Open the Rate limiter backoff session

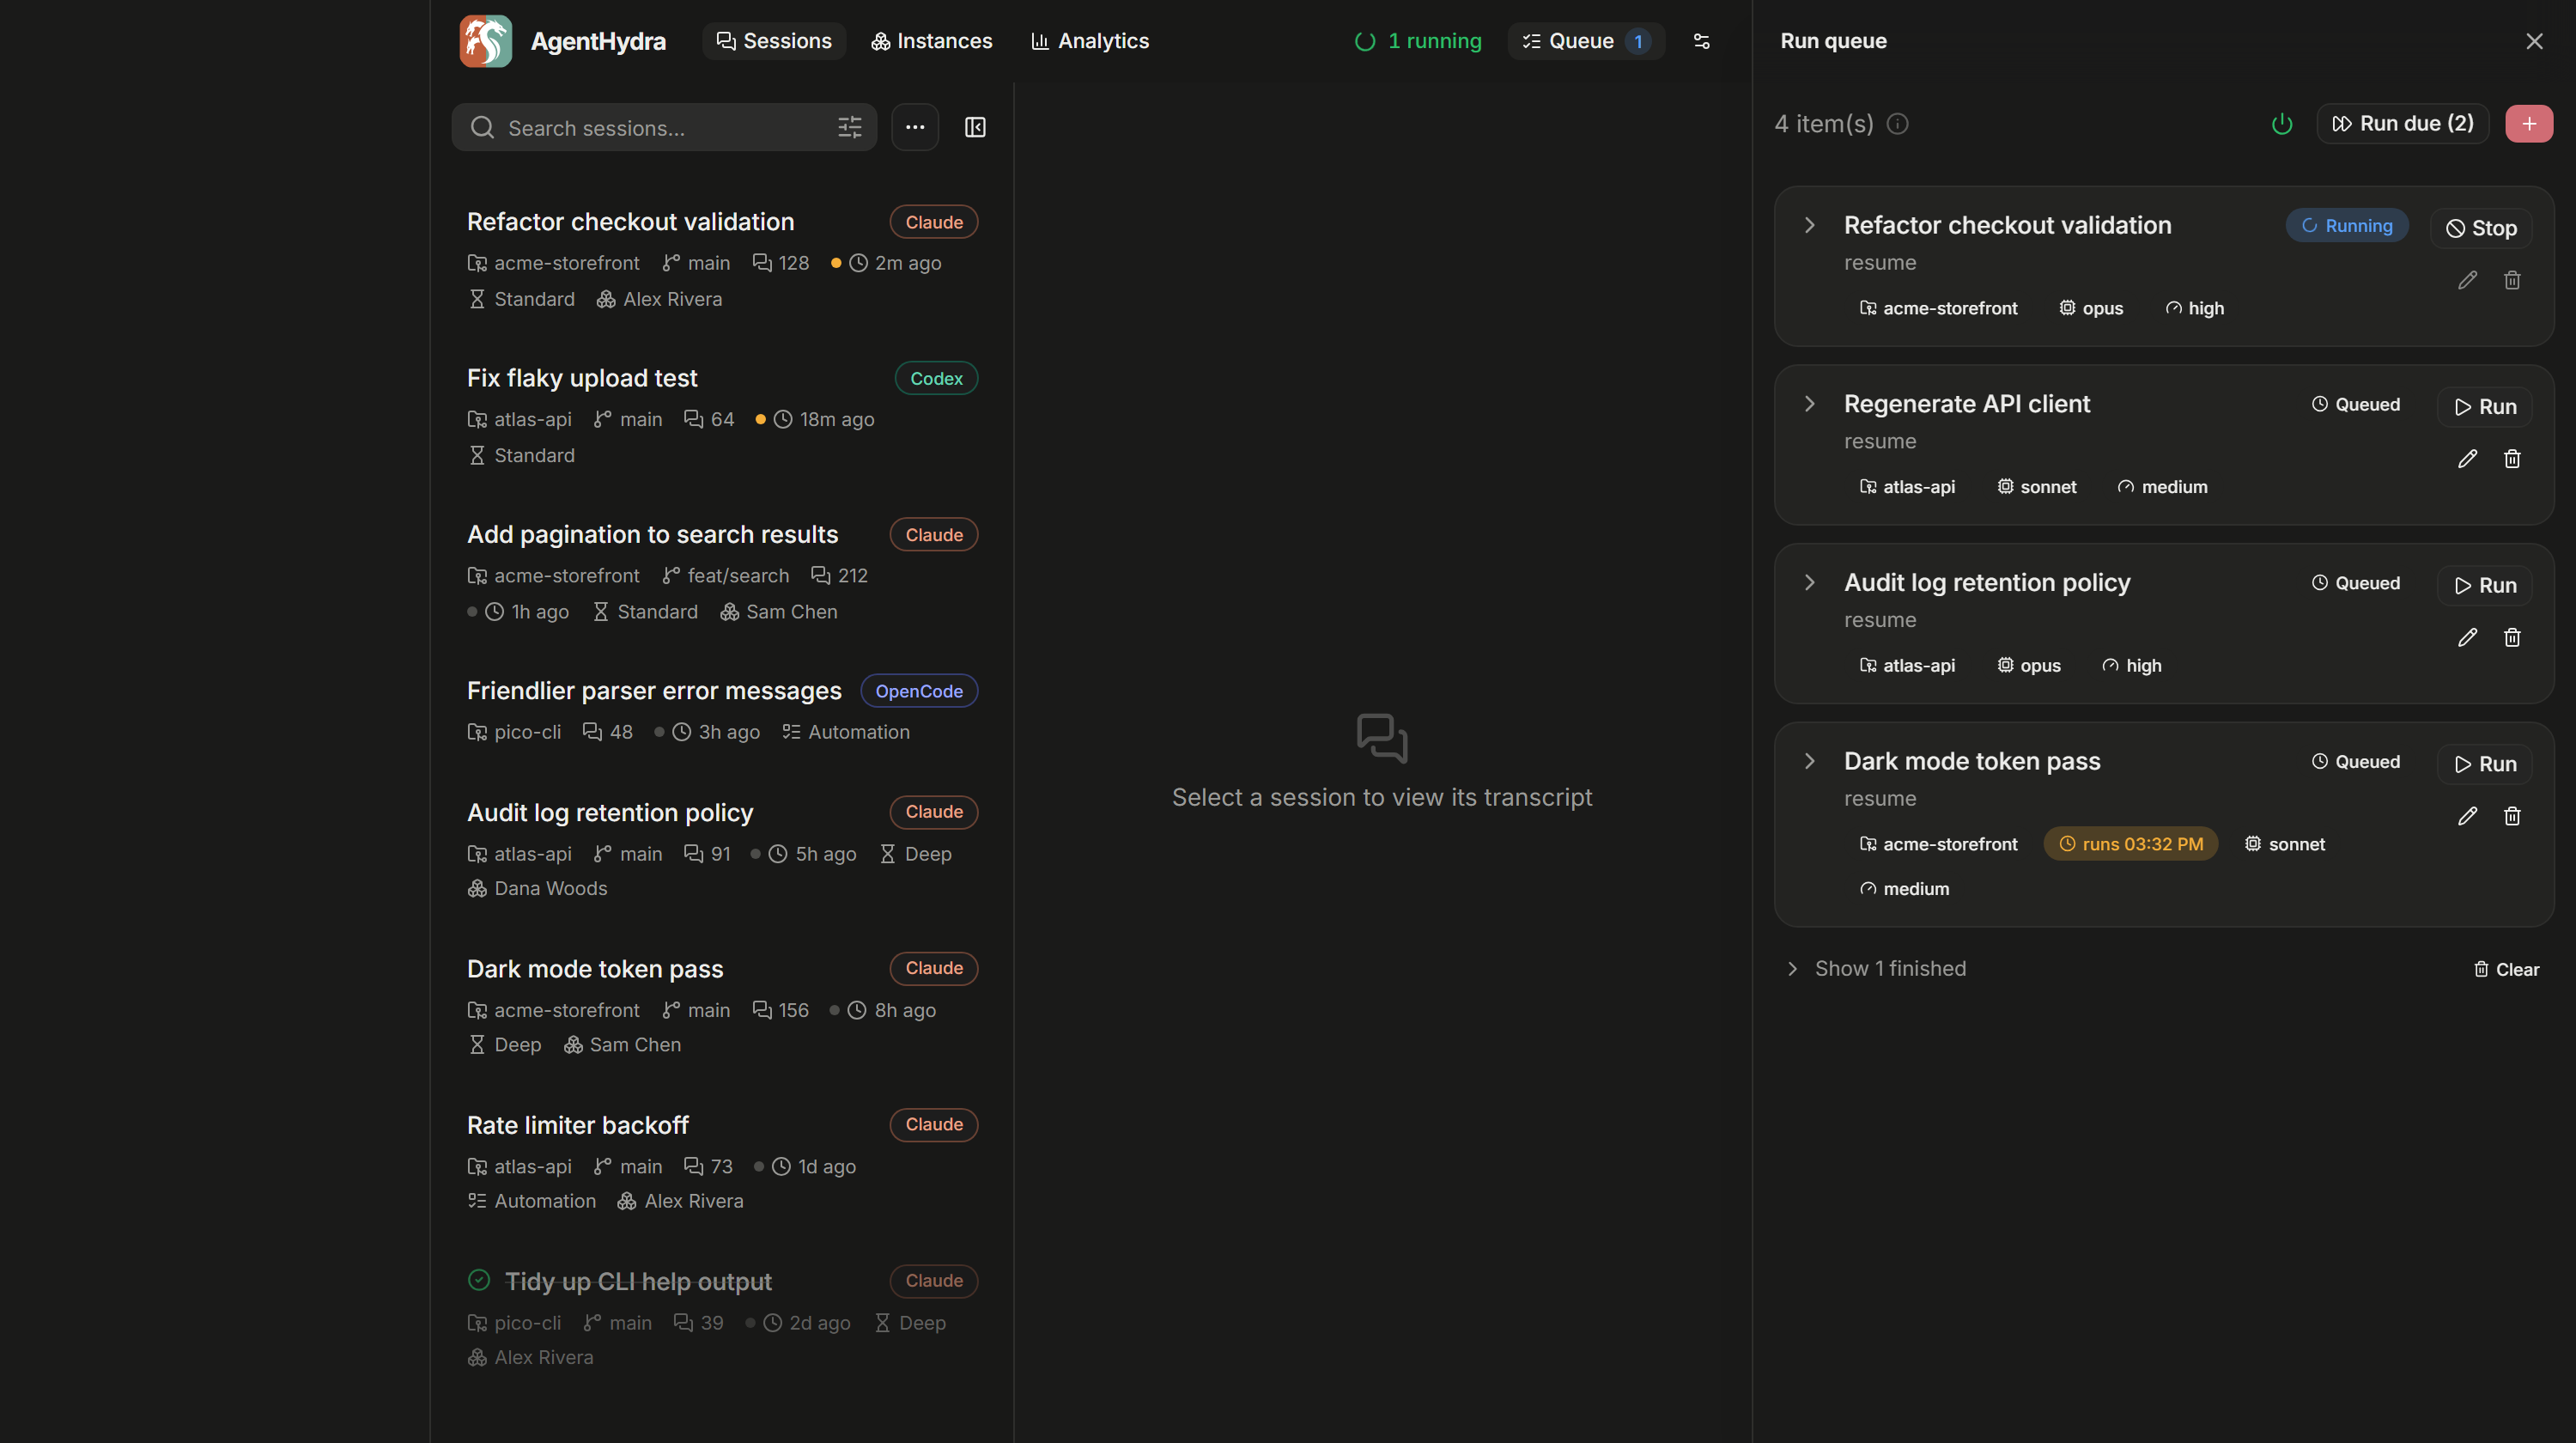(721, 1161)
